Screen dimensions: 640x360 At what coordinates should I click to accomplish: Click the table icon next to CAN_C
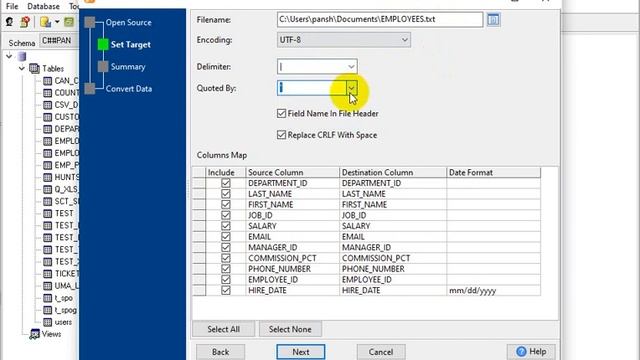pos(47,81)
